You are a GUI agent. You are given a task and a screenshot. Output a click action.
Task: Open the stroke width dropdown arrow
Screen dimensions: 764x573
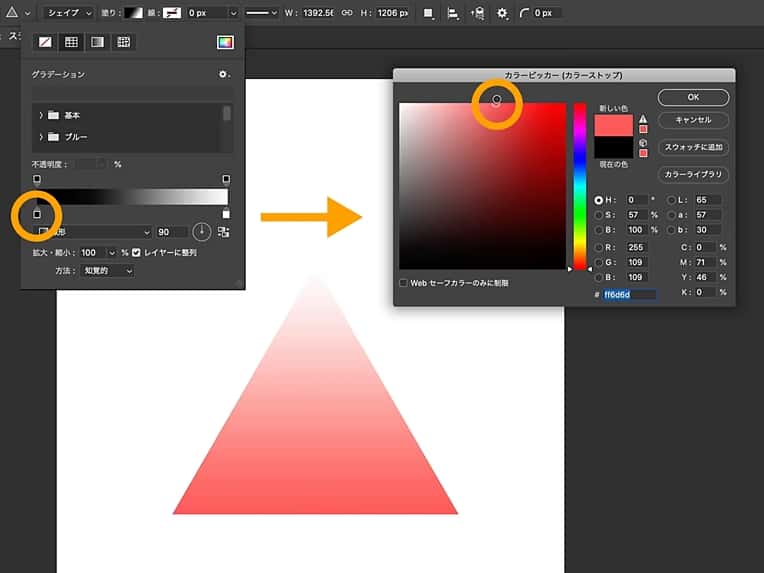point(233,13)
